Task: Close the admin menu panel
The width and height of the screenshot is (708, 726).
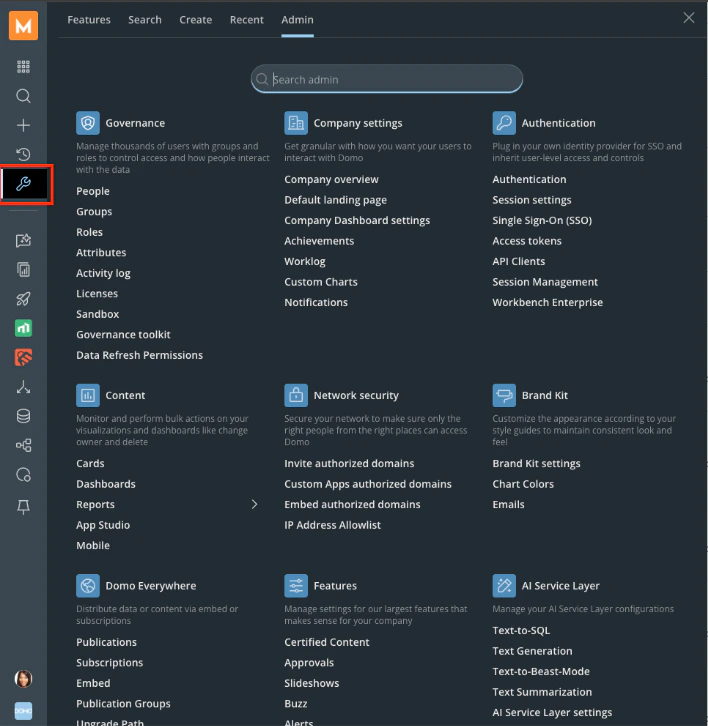Action: 689,18
